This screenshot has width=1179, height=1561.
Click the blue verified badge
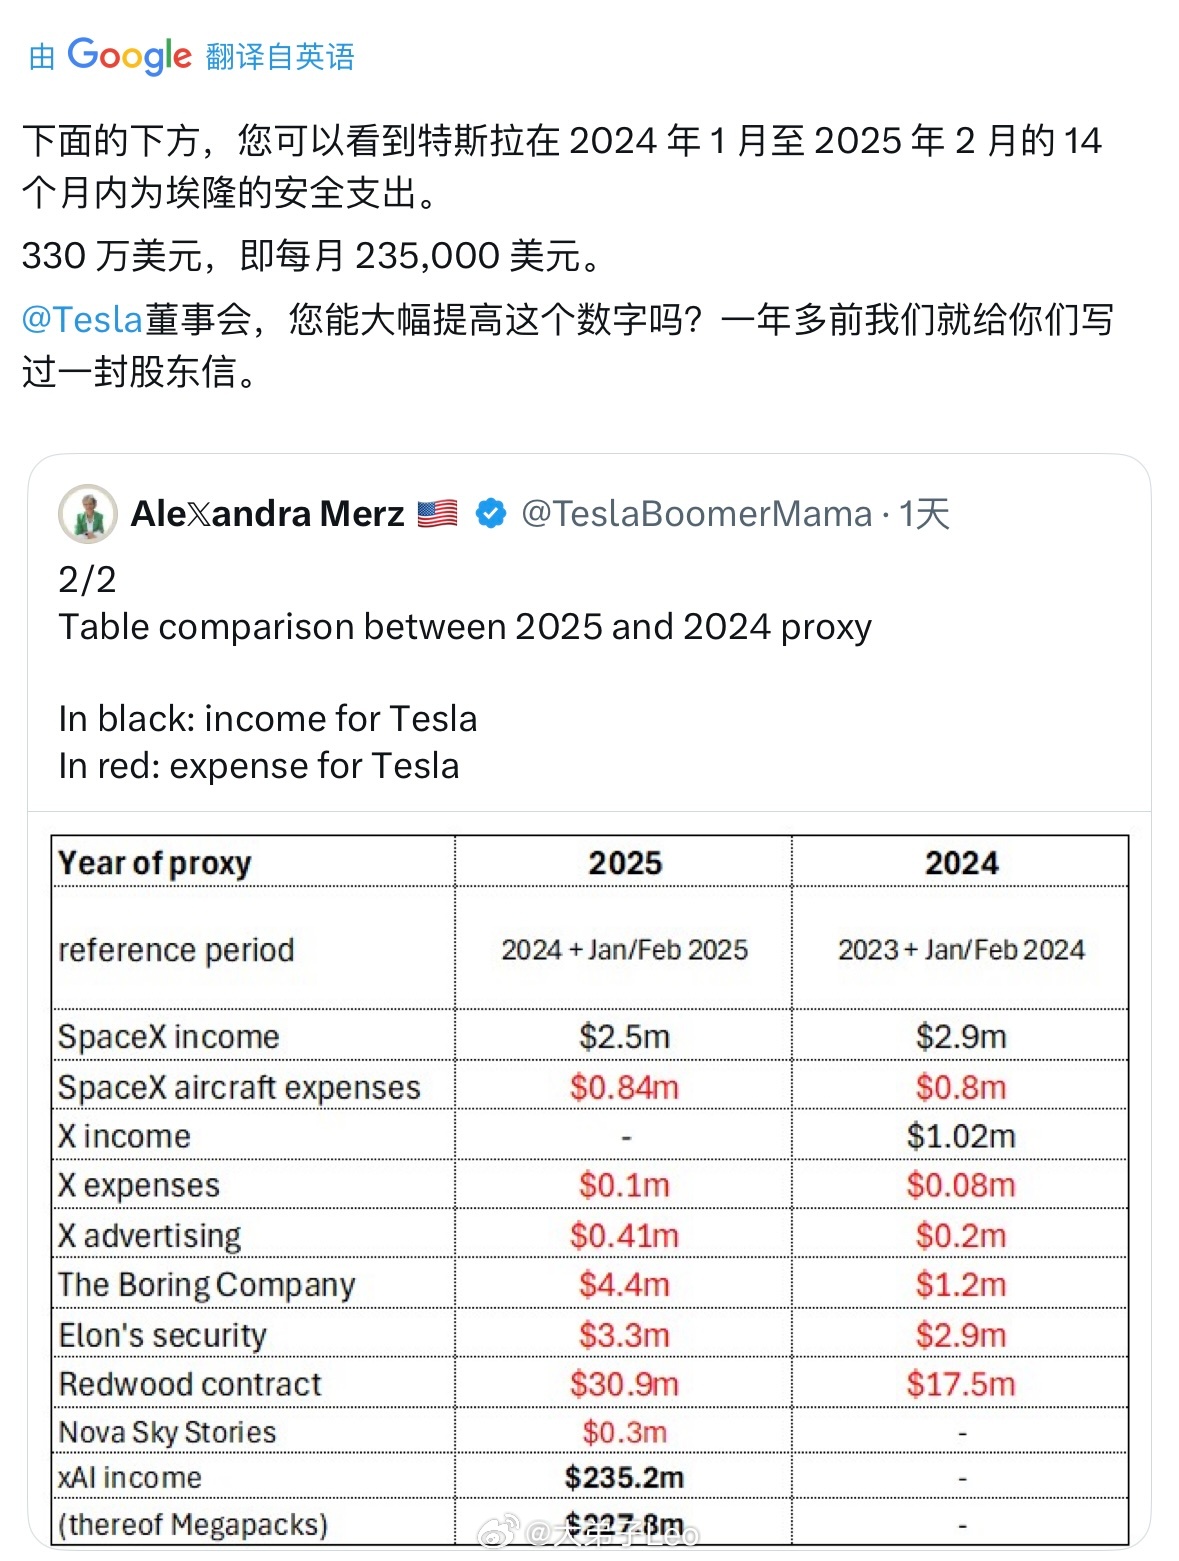point(490,514)
